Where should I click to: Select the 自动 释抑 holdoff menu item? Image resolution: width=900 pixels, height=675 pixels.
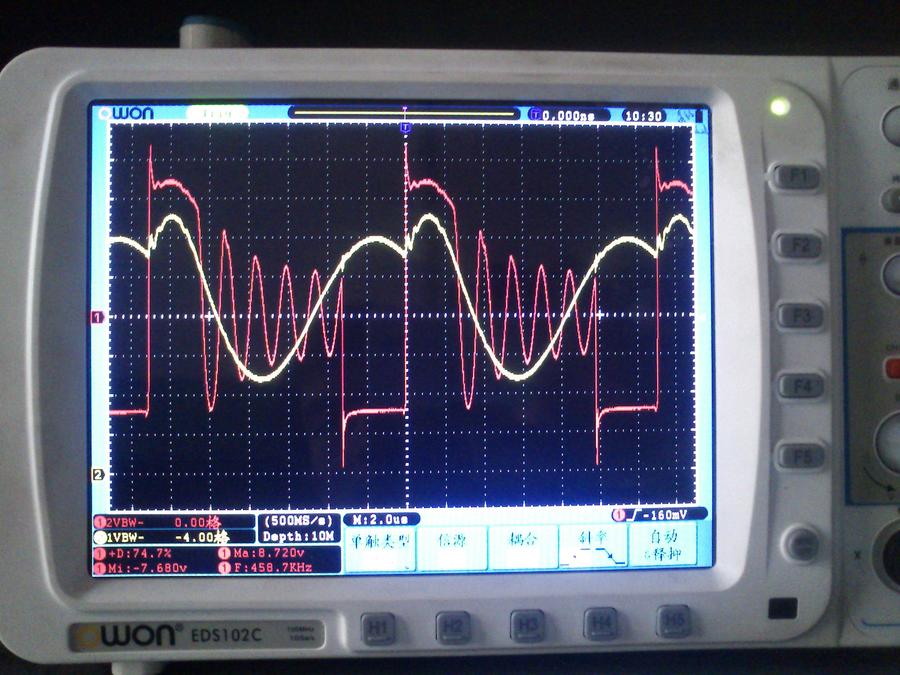click(664, 544)
